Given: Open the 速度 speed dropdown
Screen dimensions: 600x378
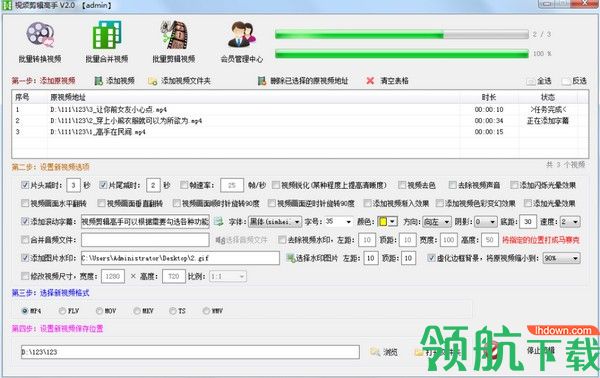Looking at the screenshot, I should click(x=570, y=222).
